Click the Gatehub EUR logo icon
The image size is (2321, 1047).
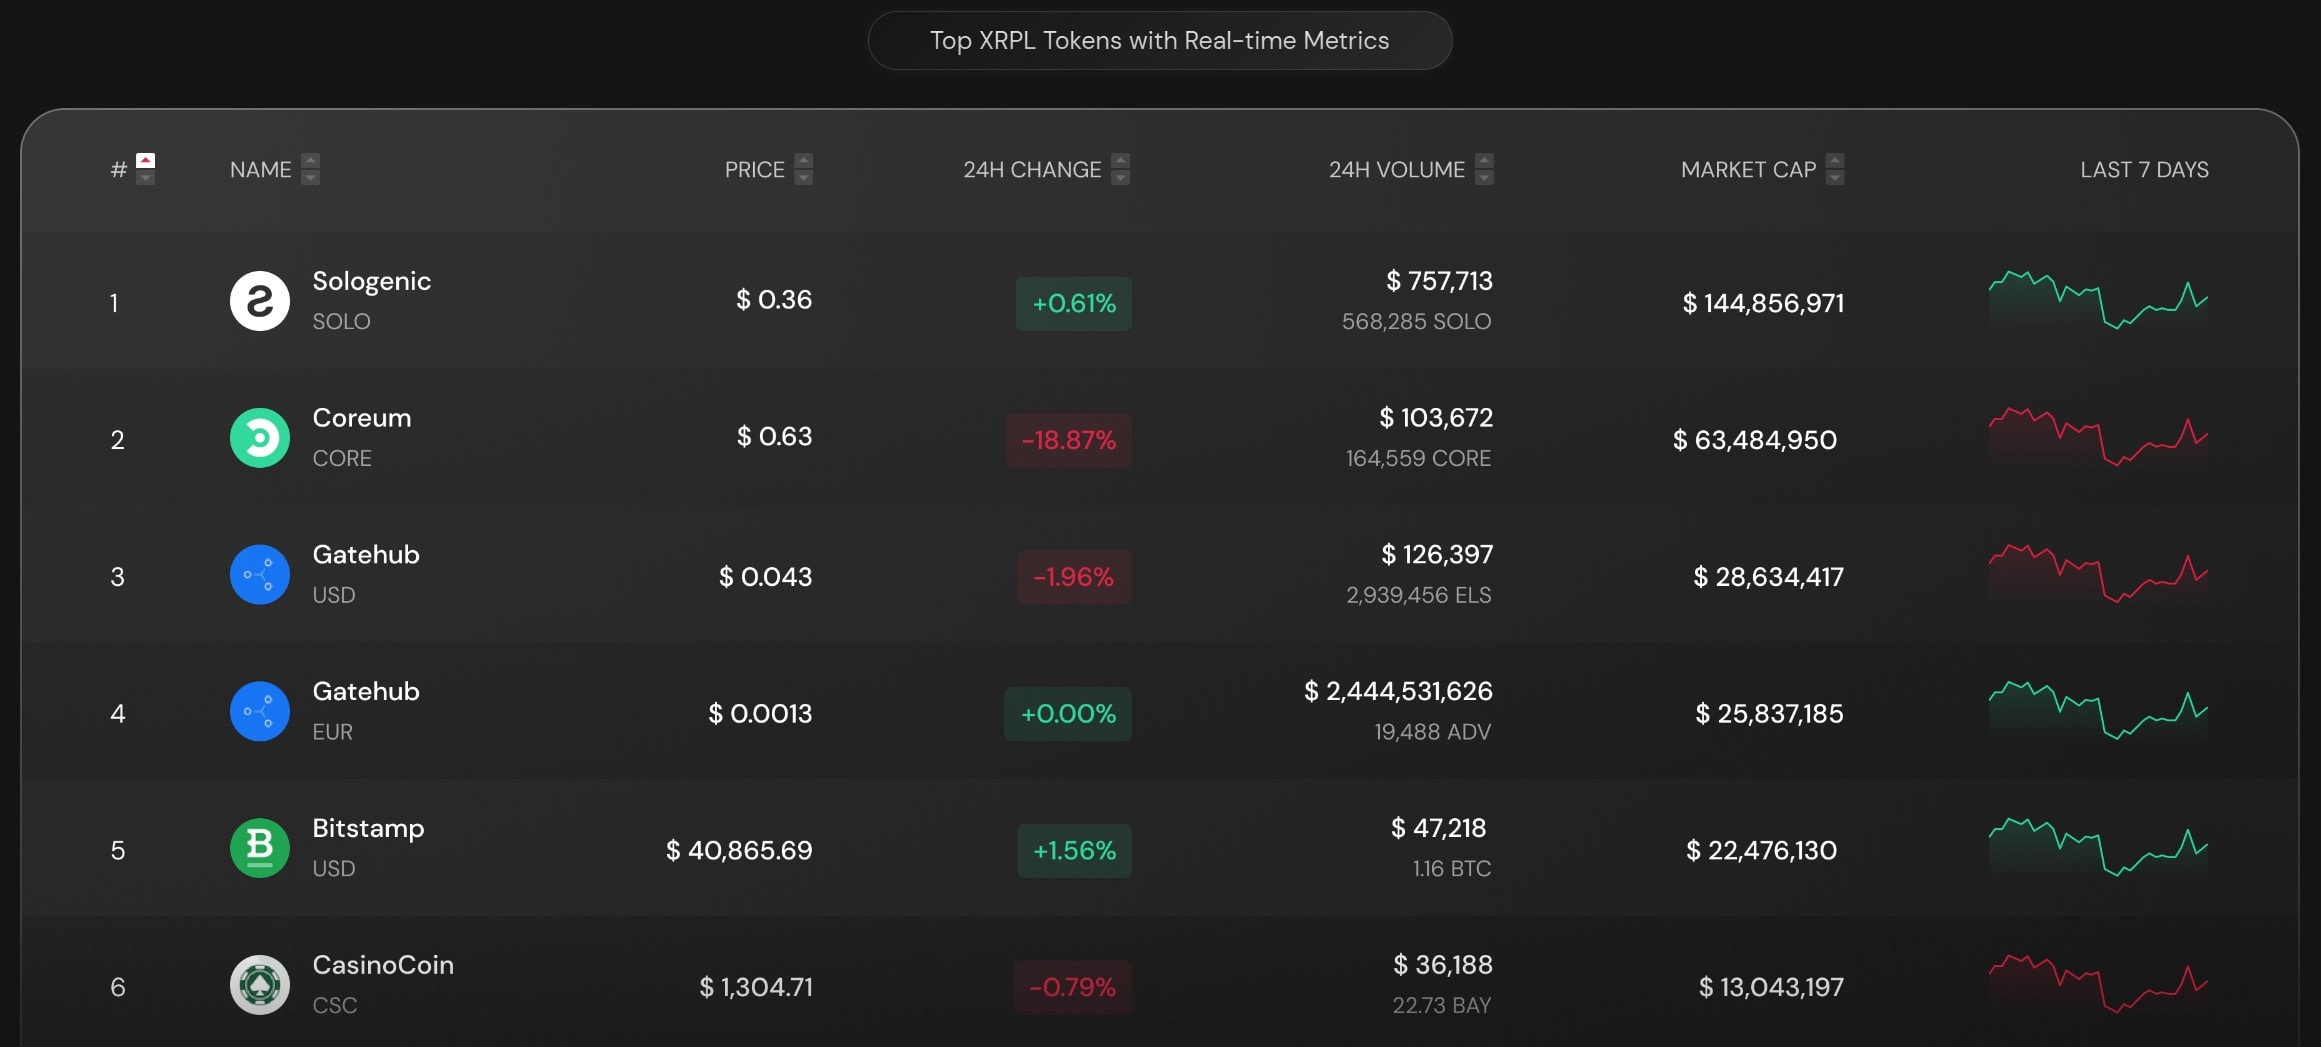coord(260,712)
